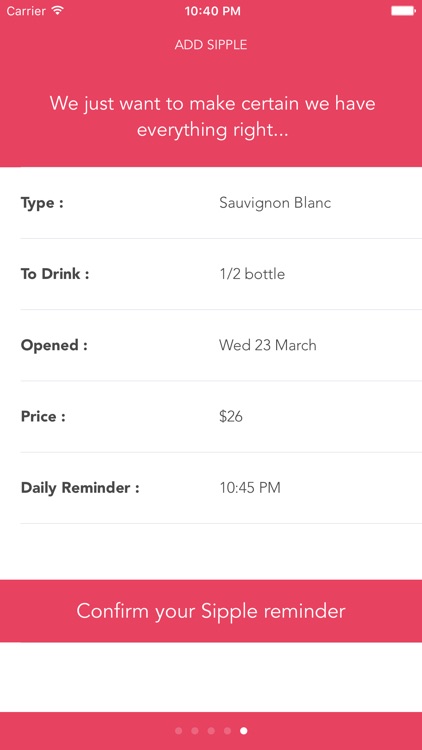This screenshot has height=750, width=422.
Task: Edit the 1/2 bottle amount
Action: click(252, 274)
